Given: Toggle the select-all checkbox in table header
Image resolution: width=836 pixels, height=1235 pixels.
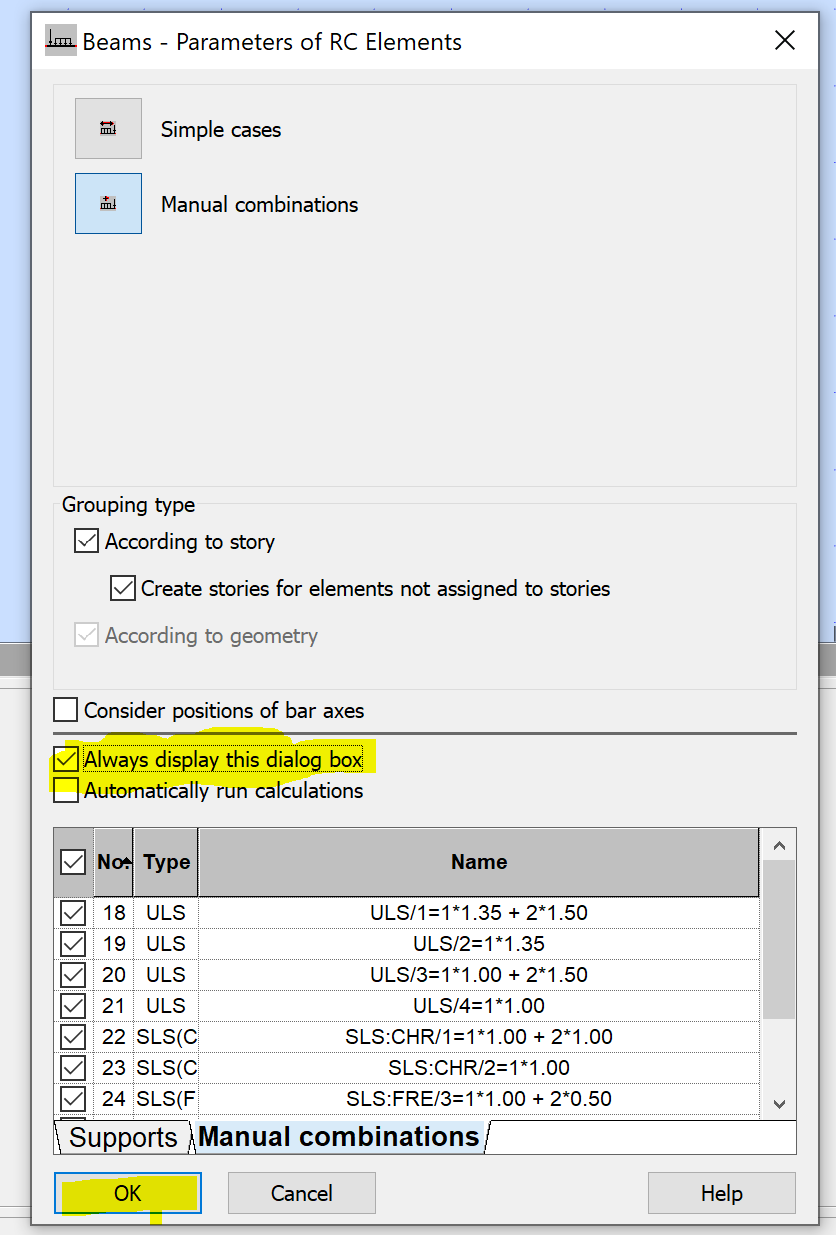Looking at the screenshot, I should point(71,862).
